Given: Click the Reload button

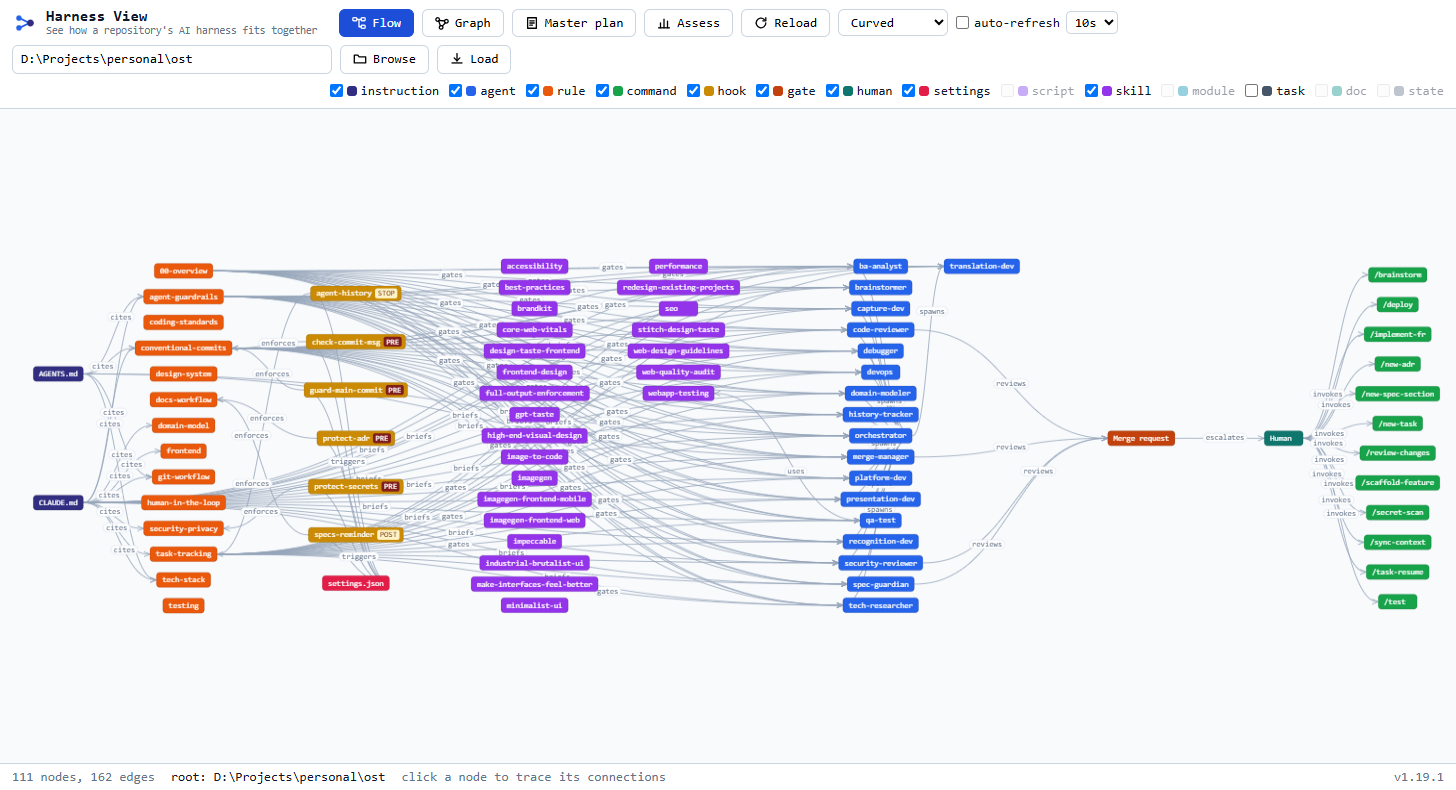Looking at the screenshot, I should click(x=785, y=23).
